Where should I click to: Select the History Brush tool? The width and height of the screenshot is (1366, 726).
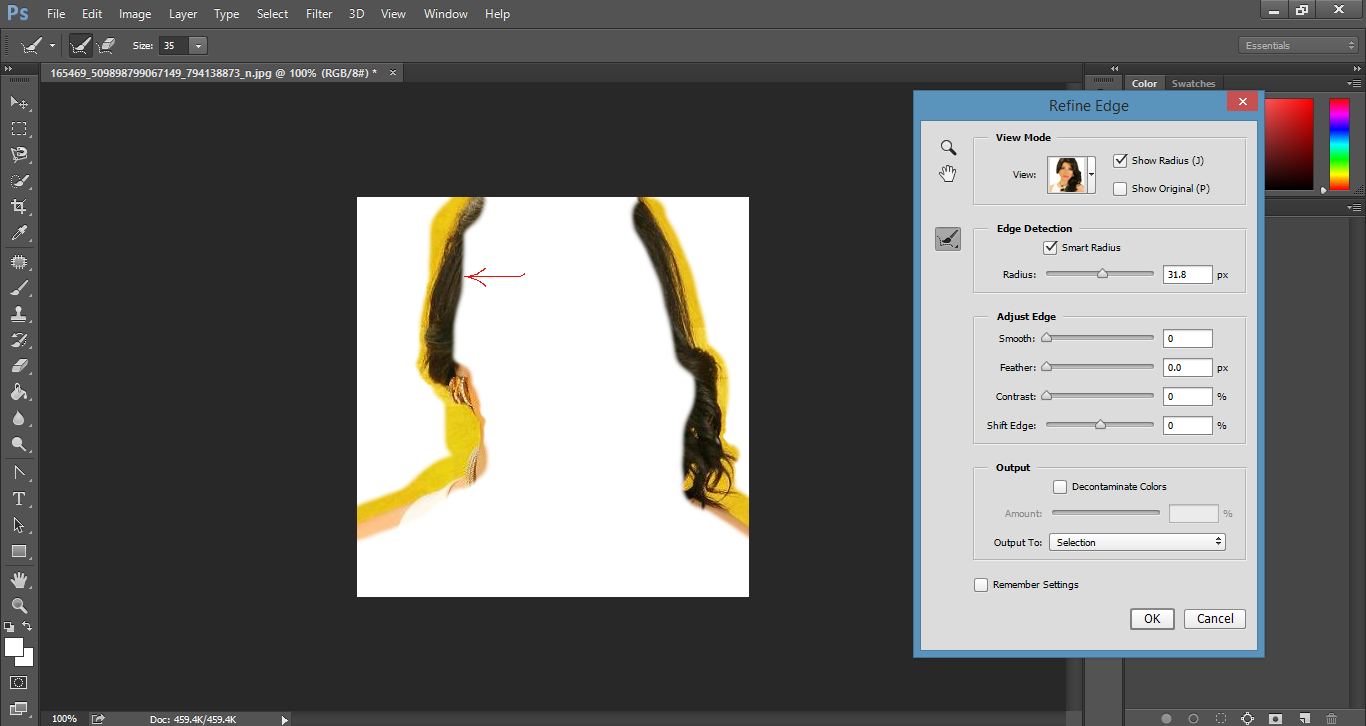coord(19,340)
